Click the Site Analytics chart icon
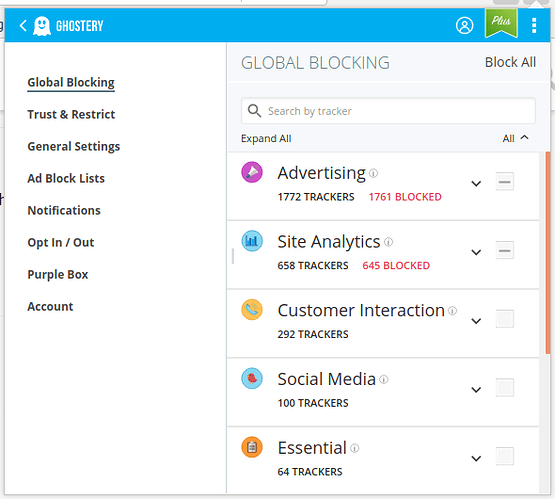 tap(252, 241)
